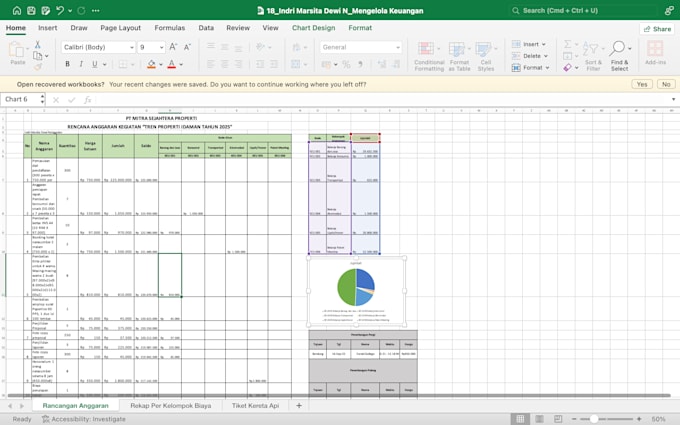Click No on the recovered workbooks bar
Screen dimensions: 680x425
point(666,84)
